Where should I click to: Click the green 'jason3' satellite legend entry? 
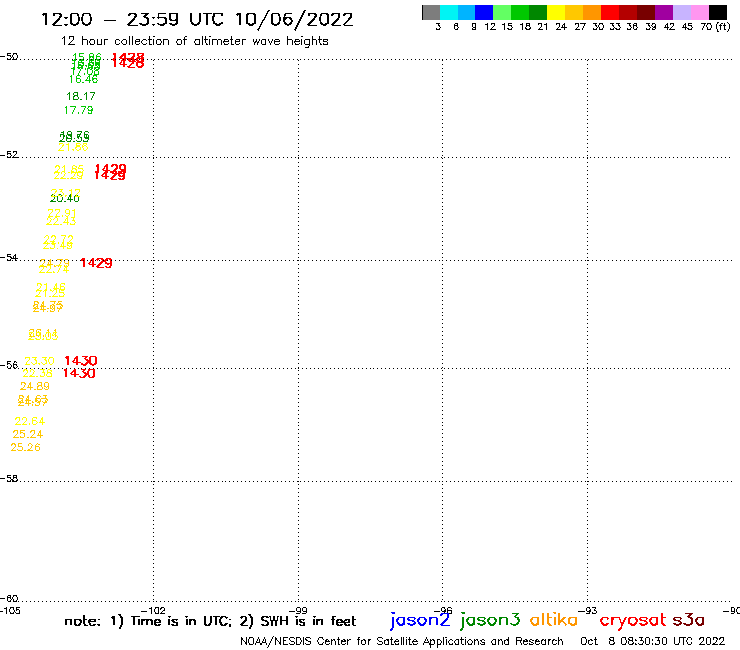pos(490,621)
